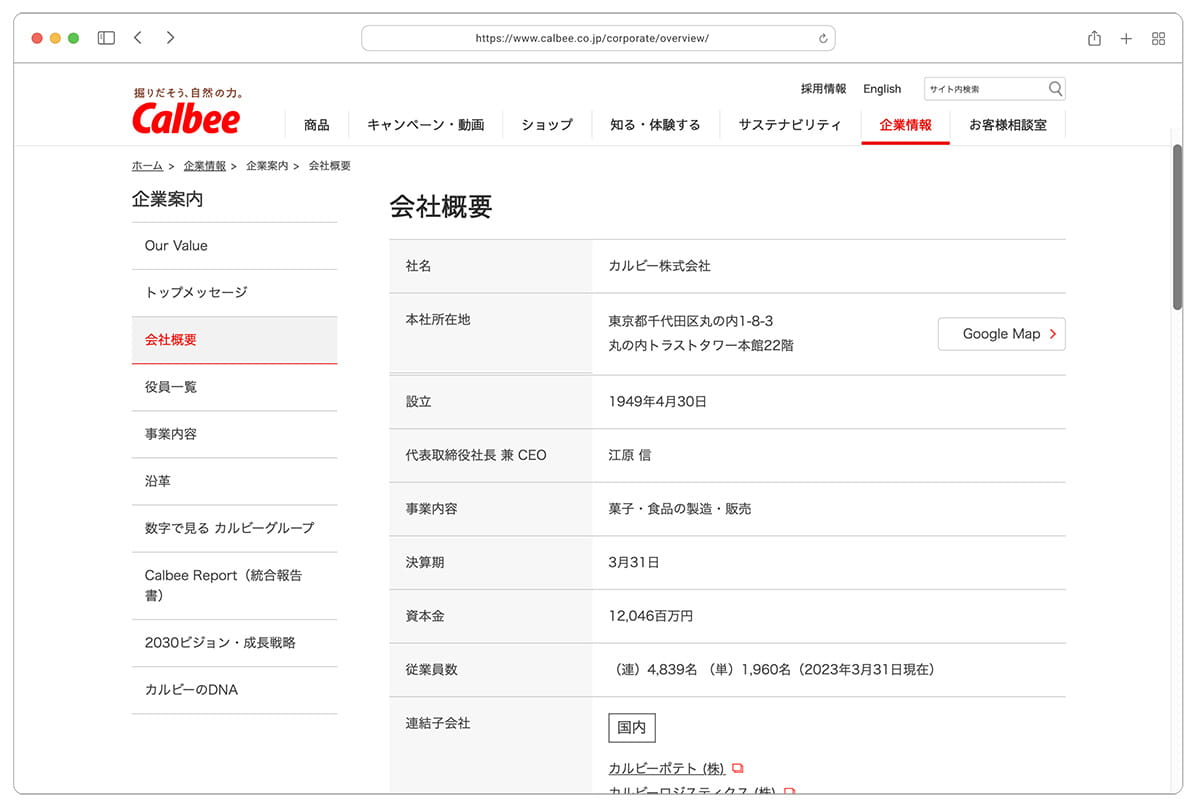
Task: Click the tab overview grid icon
Action: click(1158, 37)
